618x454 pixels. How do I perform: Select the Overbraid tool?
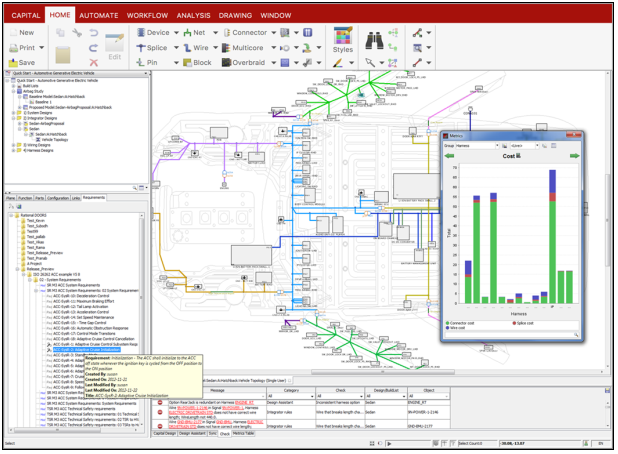(243, 63)
